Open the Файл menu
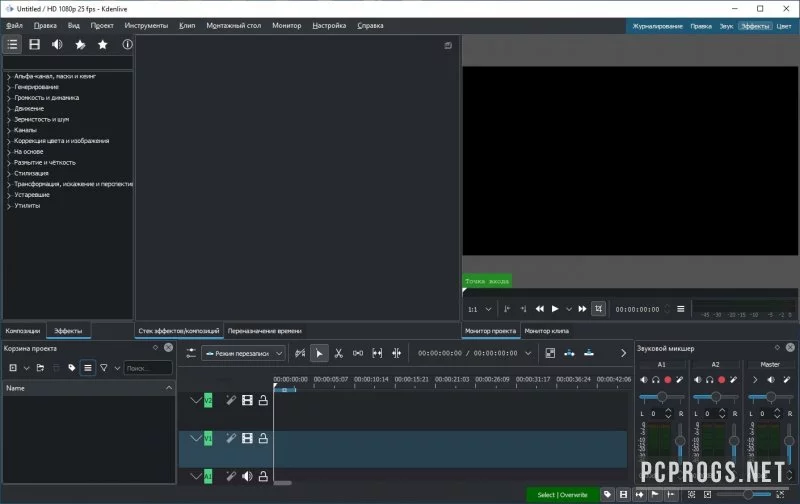Image resolution: width=800 pixels, height=504 pixels. 14,26
